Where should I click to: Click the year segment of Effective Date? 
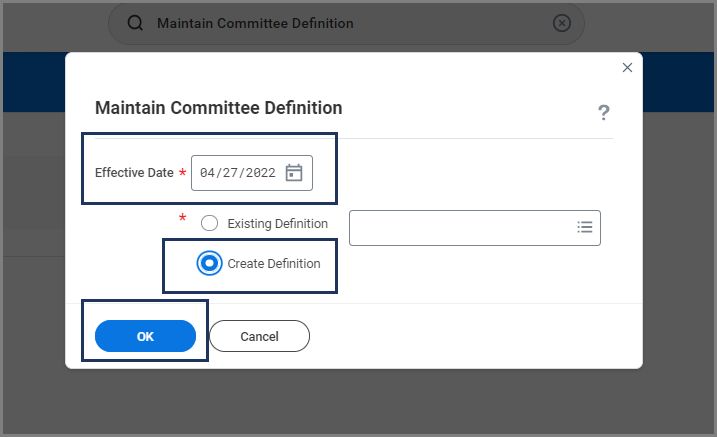[260, 173]
